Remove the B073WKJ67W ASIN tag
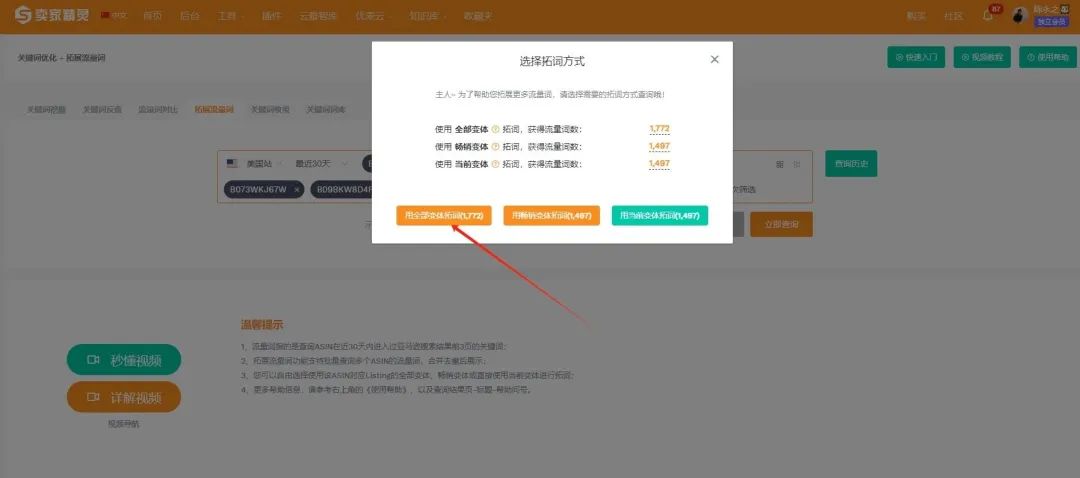 coord(297,189)
